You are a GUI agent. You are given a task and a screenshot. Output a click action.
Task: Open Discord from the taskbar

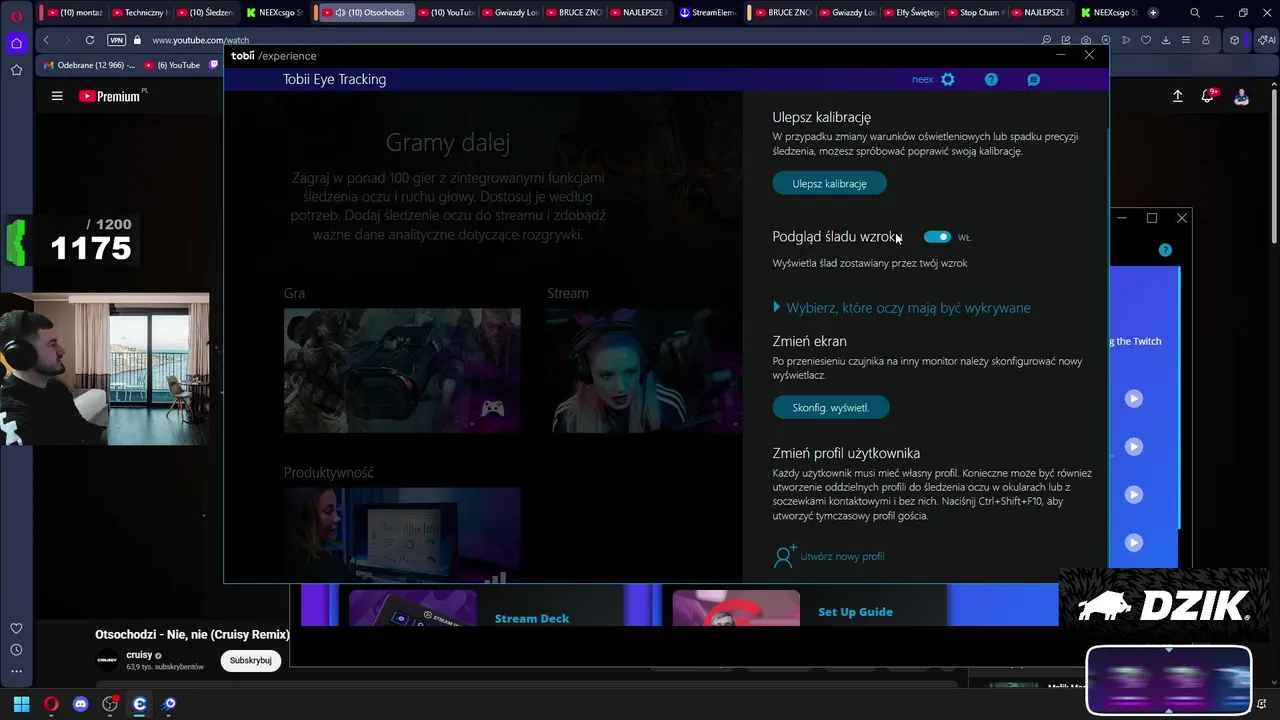80,704
